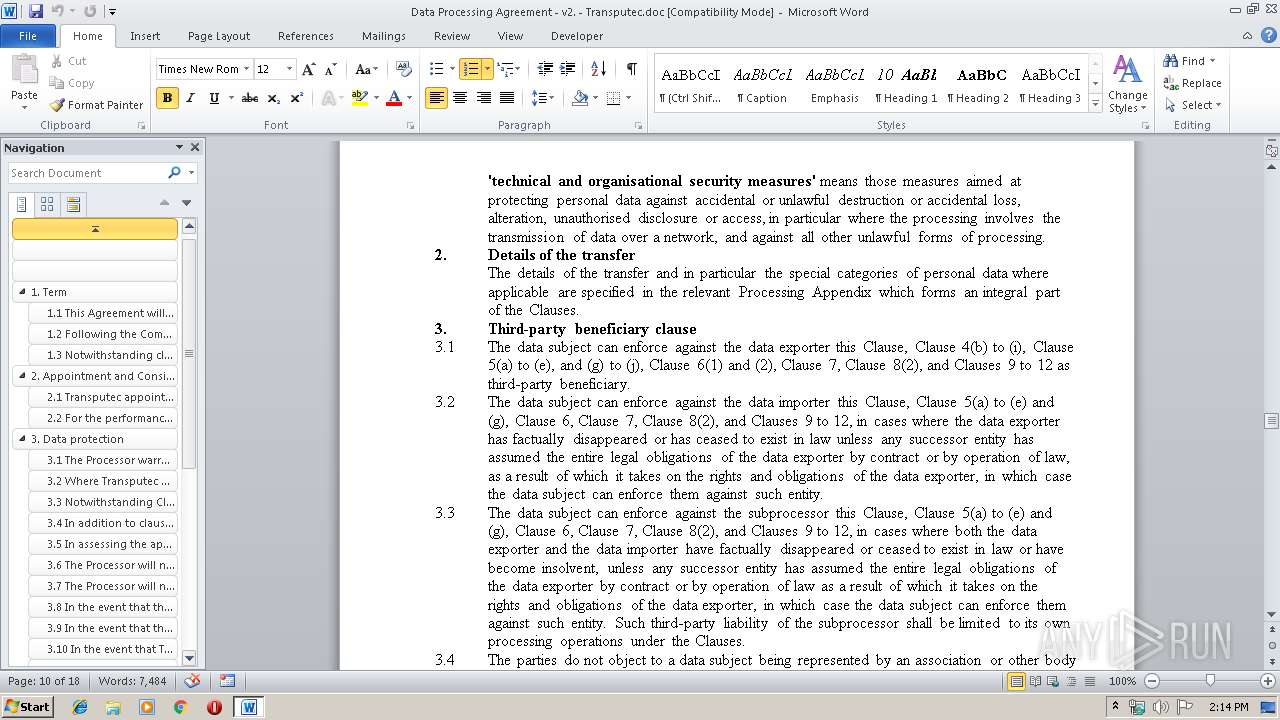This screenshot has width=1280, height=720.
Task: Collapse the '3. Data protection' heading
Action: [x=22, y=439]
